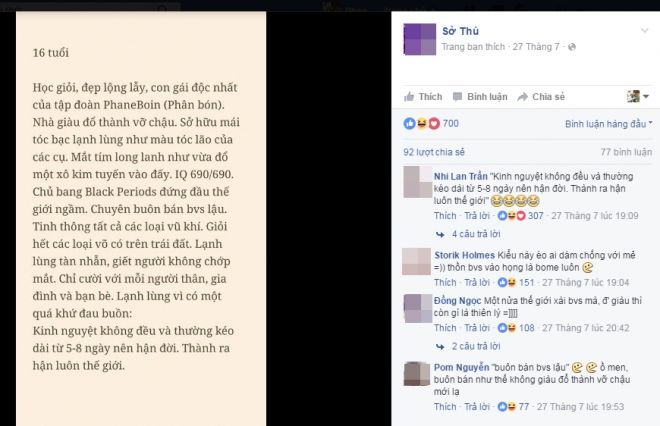The image size is (660, 426).
Task: Click the Chia sẻ share arrow icon
Action: pyautogui.click(x=522, y=97)
